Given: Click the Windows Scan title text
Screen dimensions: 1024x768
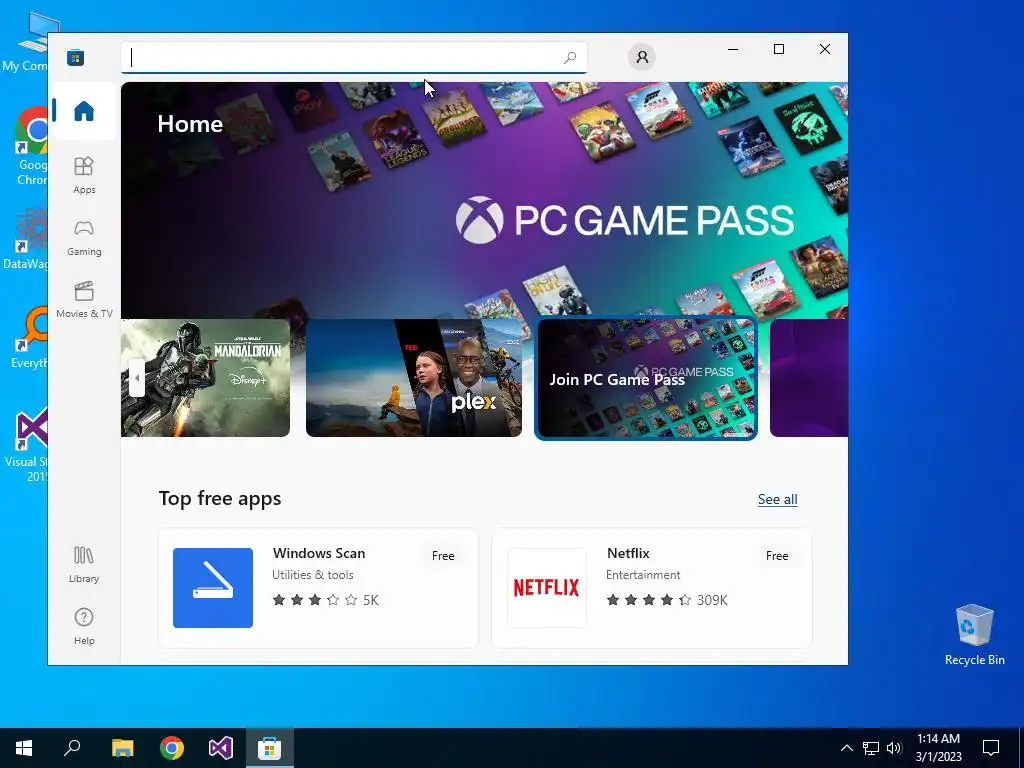Looking at the screenshot, I should click(x=319, y=553).
